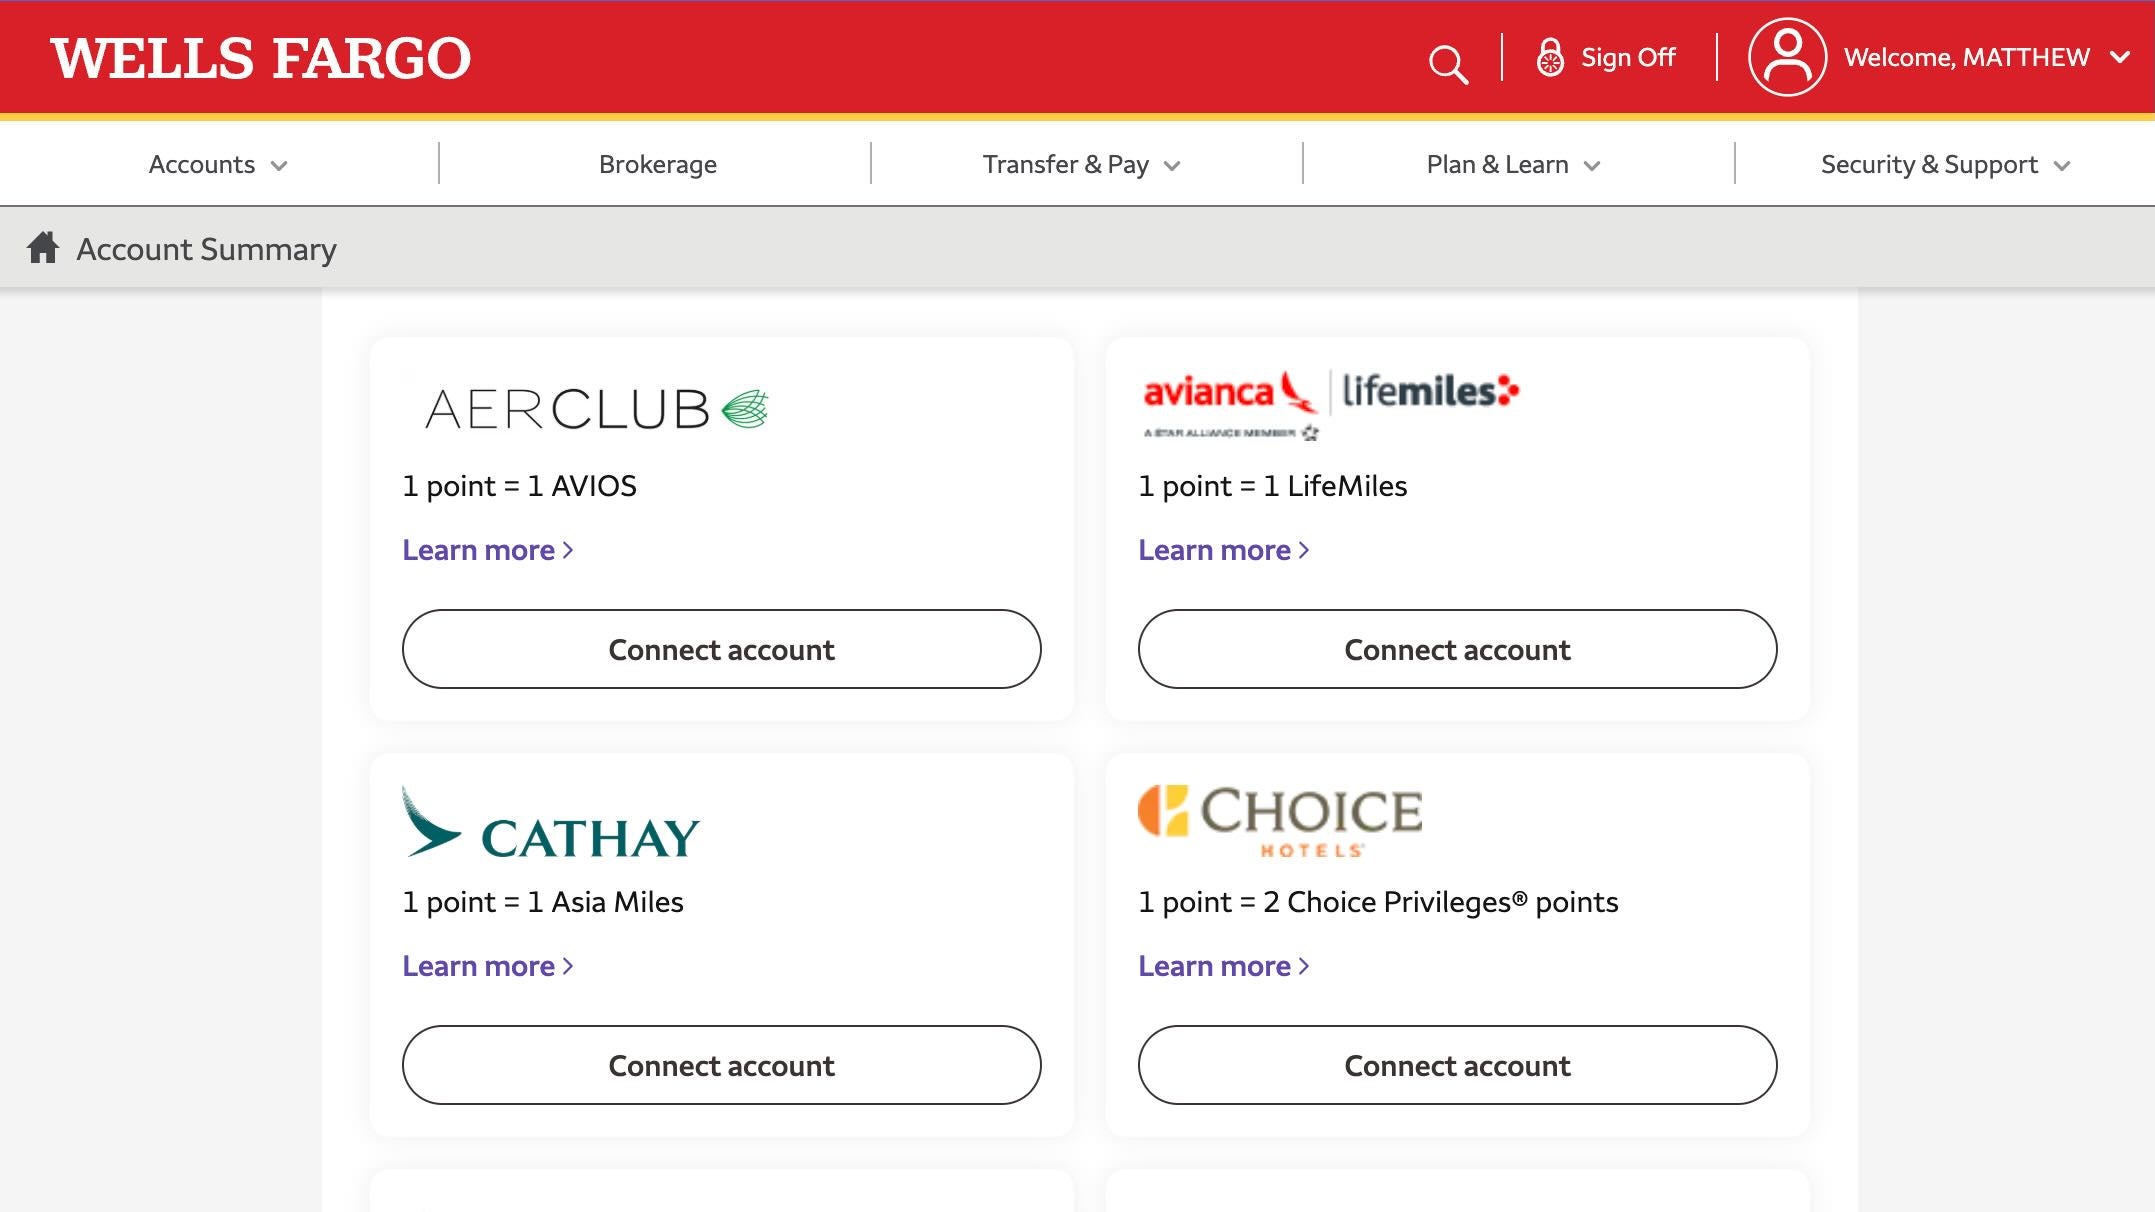The height and width of the screenshot is (1212, 2155).
Task: Click the Welcome, MATTHEW text
Action: [1966, 57]
